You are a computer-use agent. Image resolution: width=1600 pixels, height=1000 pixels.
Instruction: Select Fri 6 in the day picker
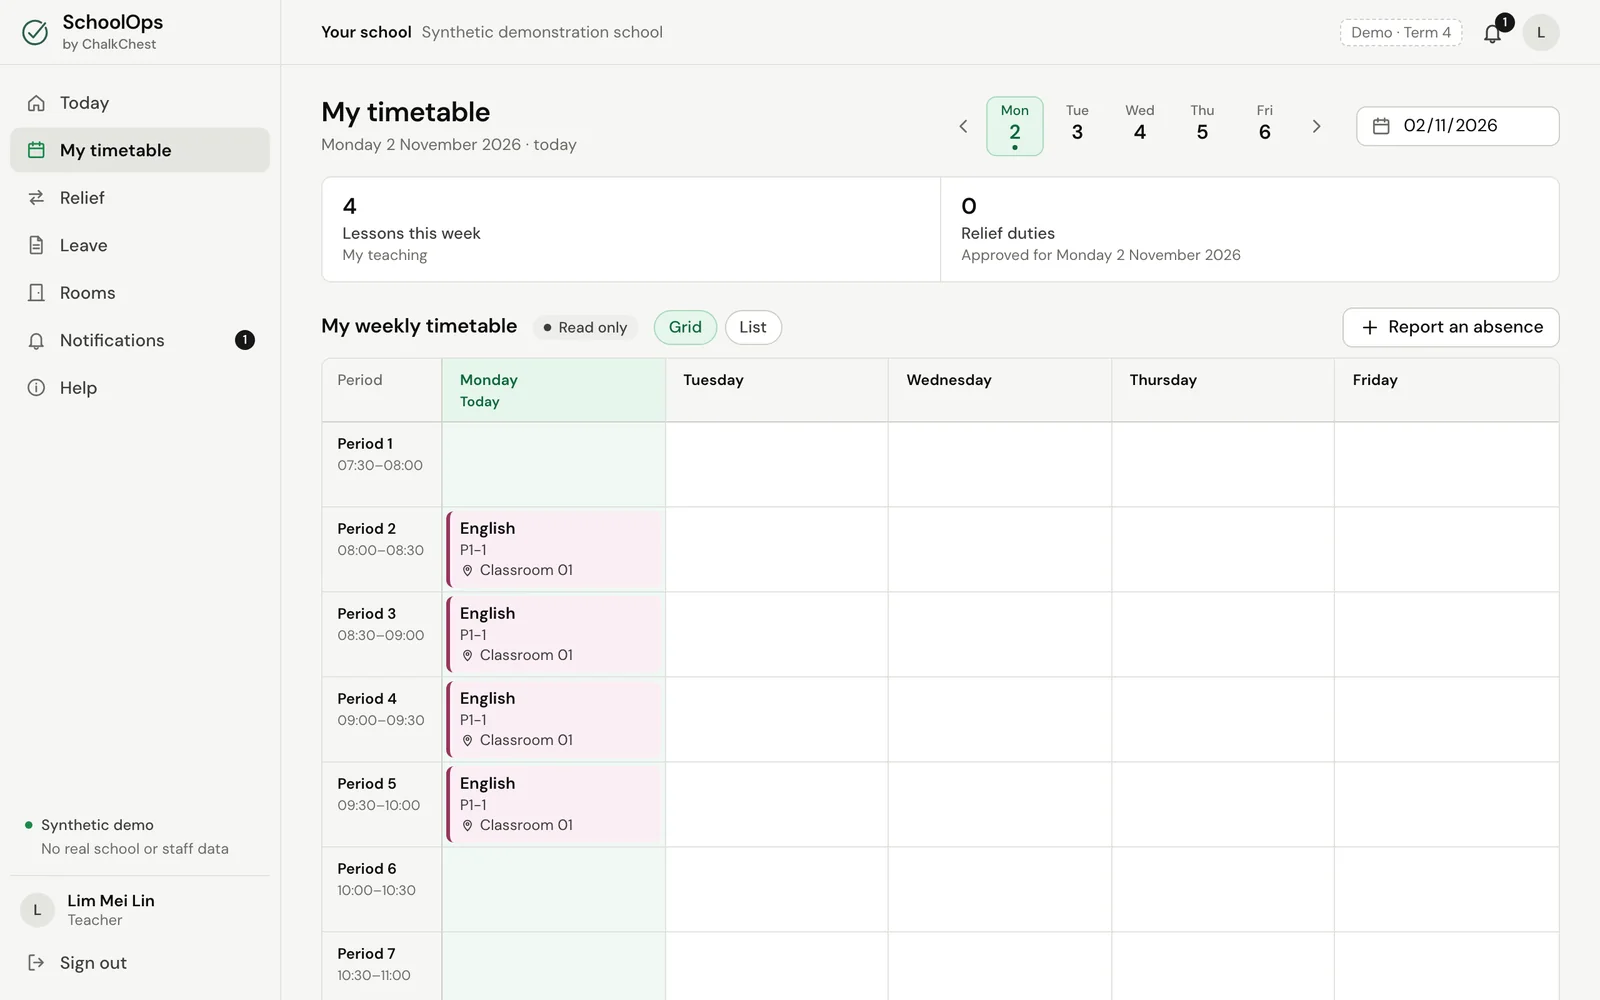point(1265,126)
